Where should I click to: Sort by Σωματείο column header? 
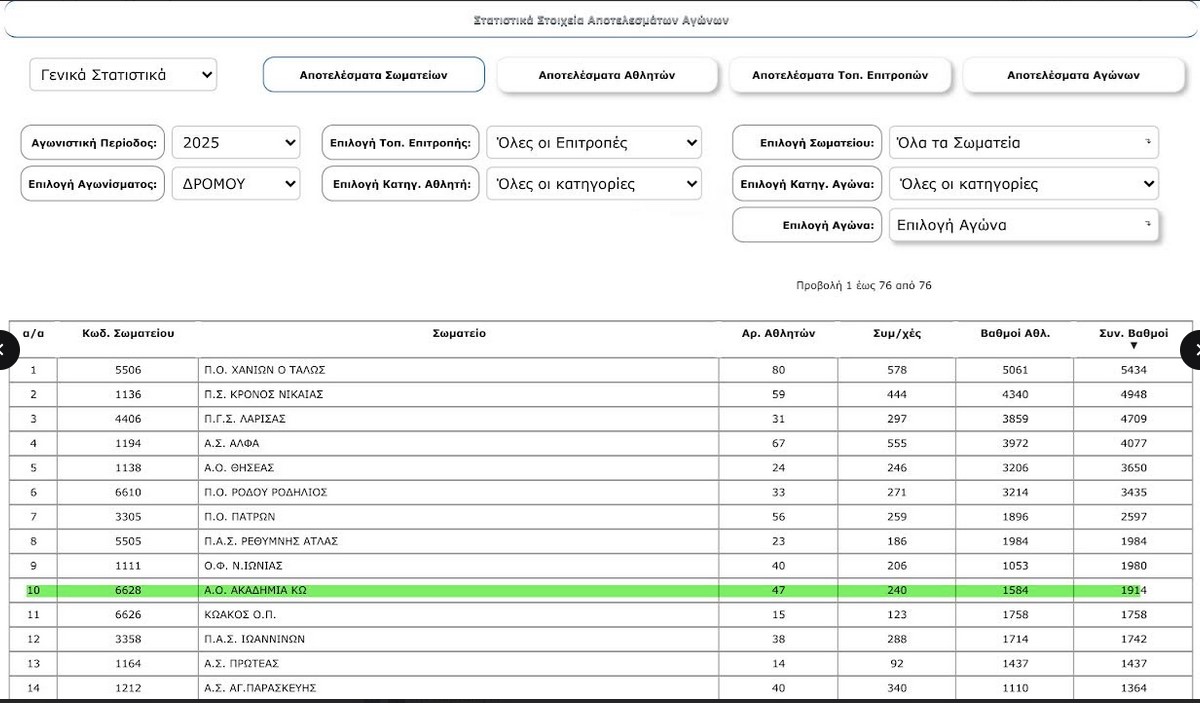point(459,334)
